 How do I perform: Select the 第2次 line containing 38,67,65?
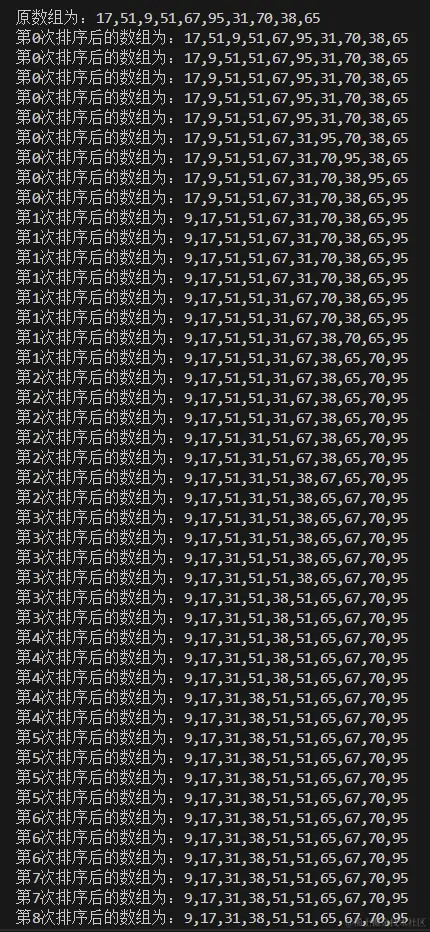[x=212, y=478]
